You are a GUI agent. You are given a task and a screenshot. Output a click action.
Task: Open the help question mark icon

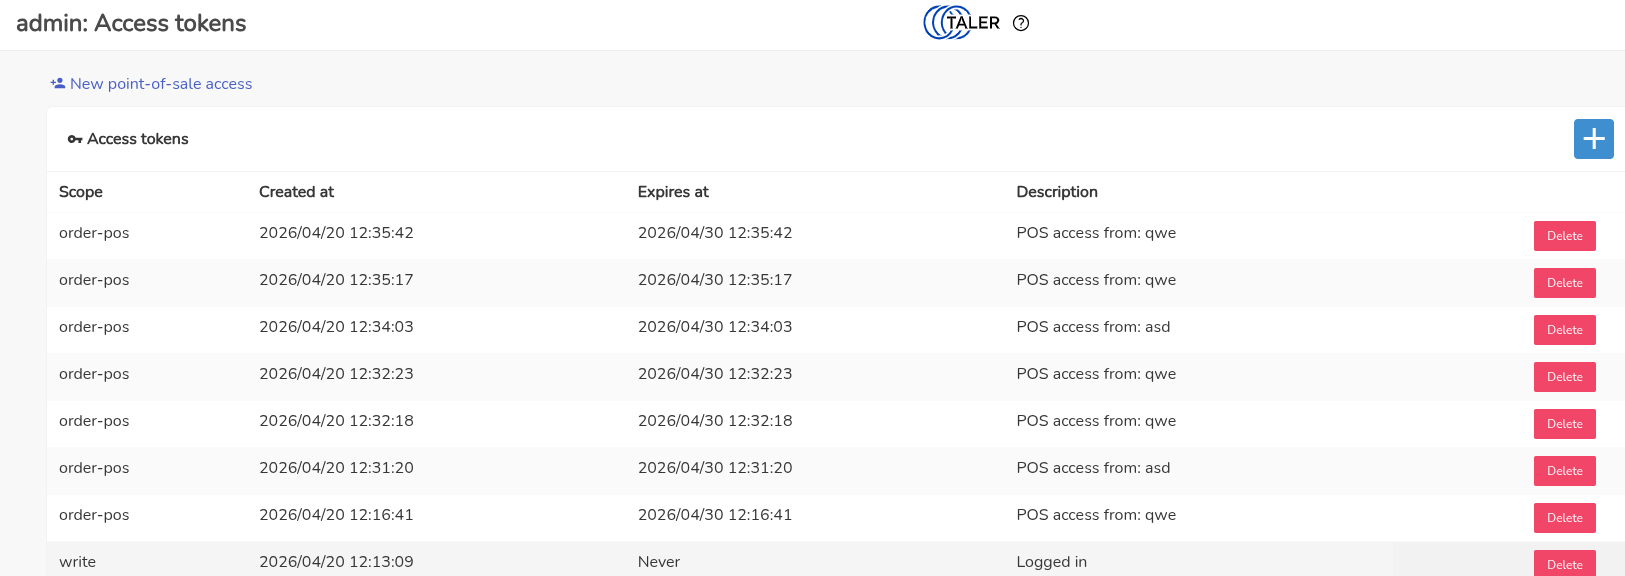tap(1021, 24)
